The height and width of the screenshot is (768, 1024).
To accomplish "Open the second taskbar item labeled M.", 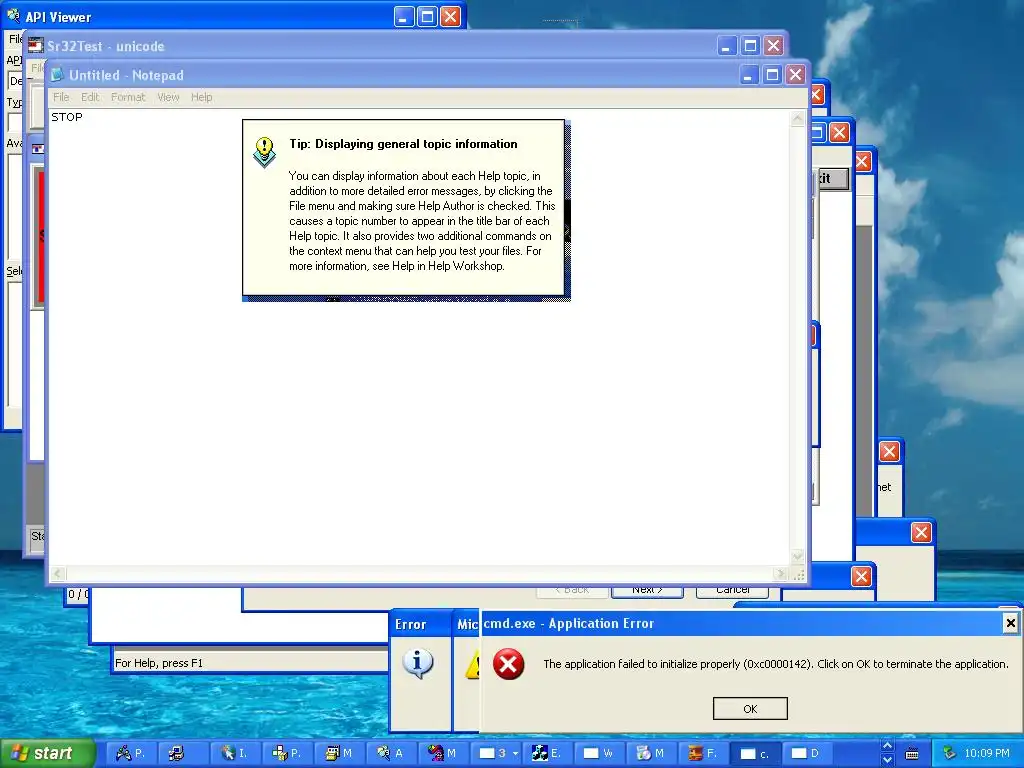I will point(443,754).
